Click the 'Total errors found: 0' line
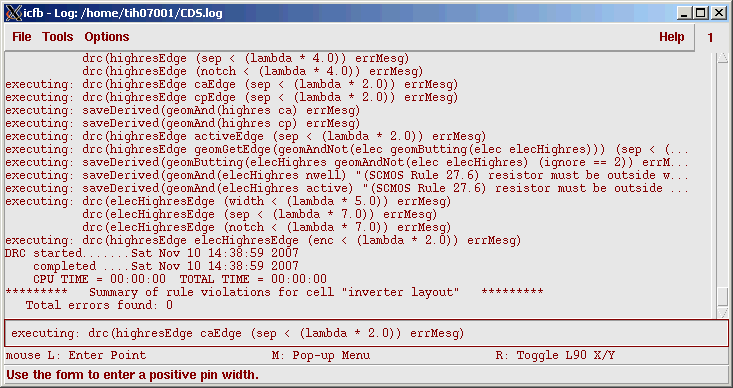The image size is (733, 388). (x=99, y=305)
